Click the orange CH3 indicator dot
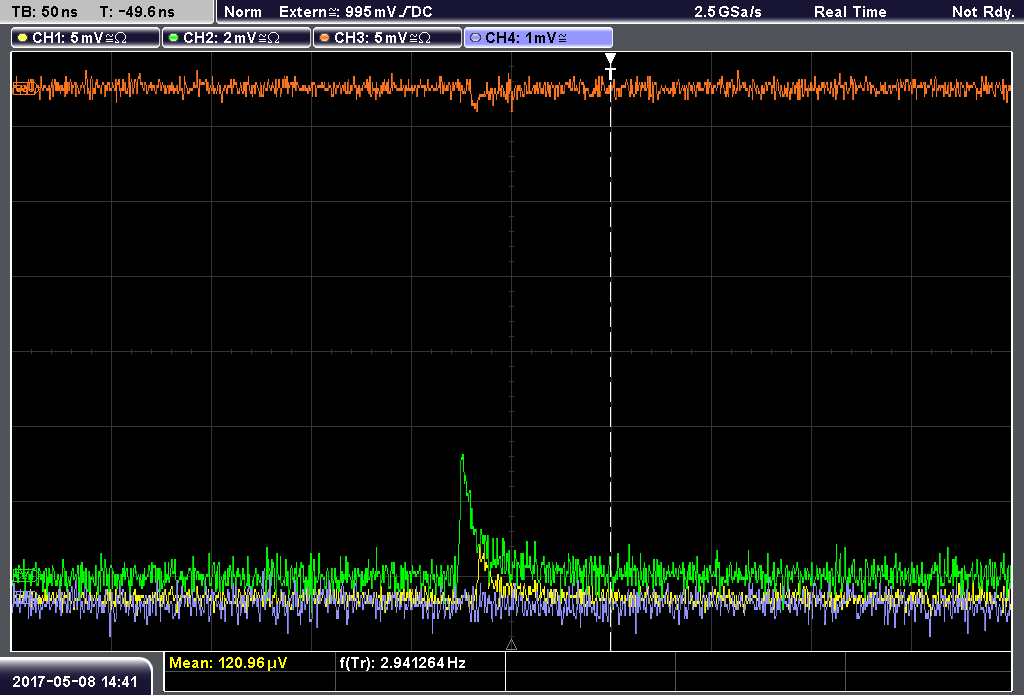Viewport: 1024px width, 695px height. (325, 38)
